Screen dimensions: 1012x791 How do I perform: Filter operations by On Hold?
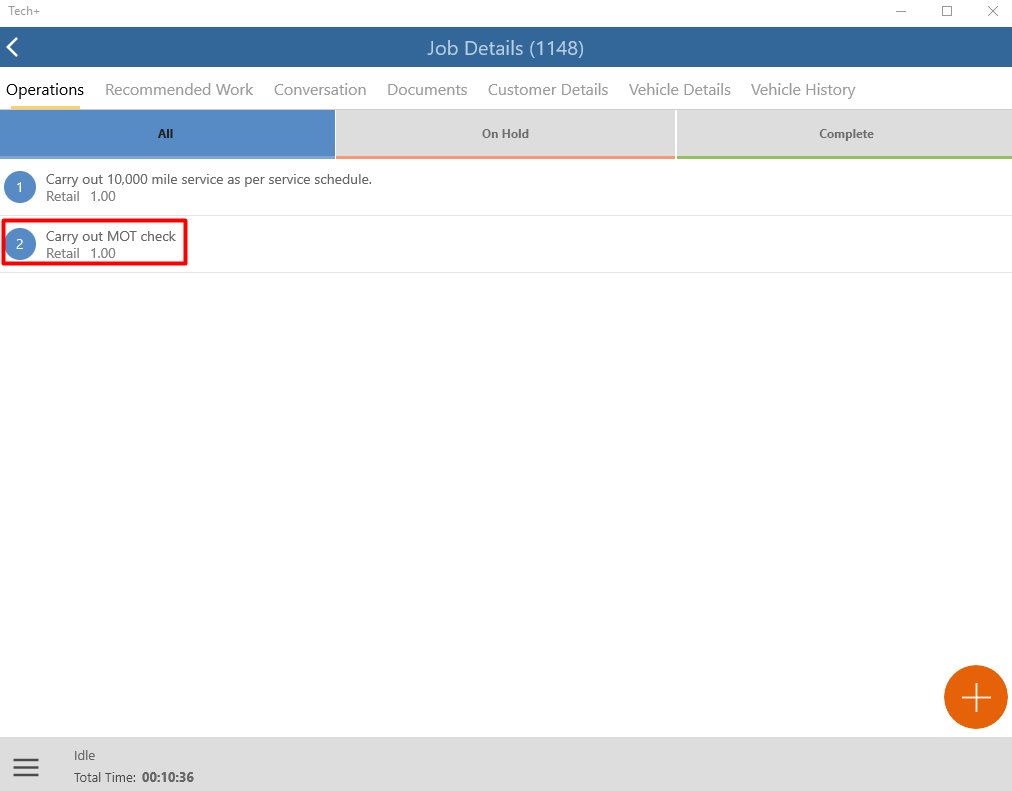pos(505,134)
